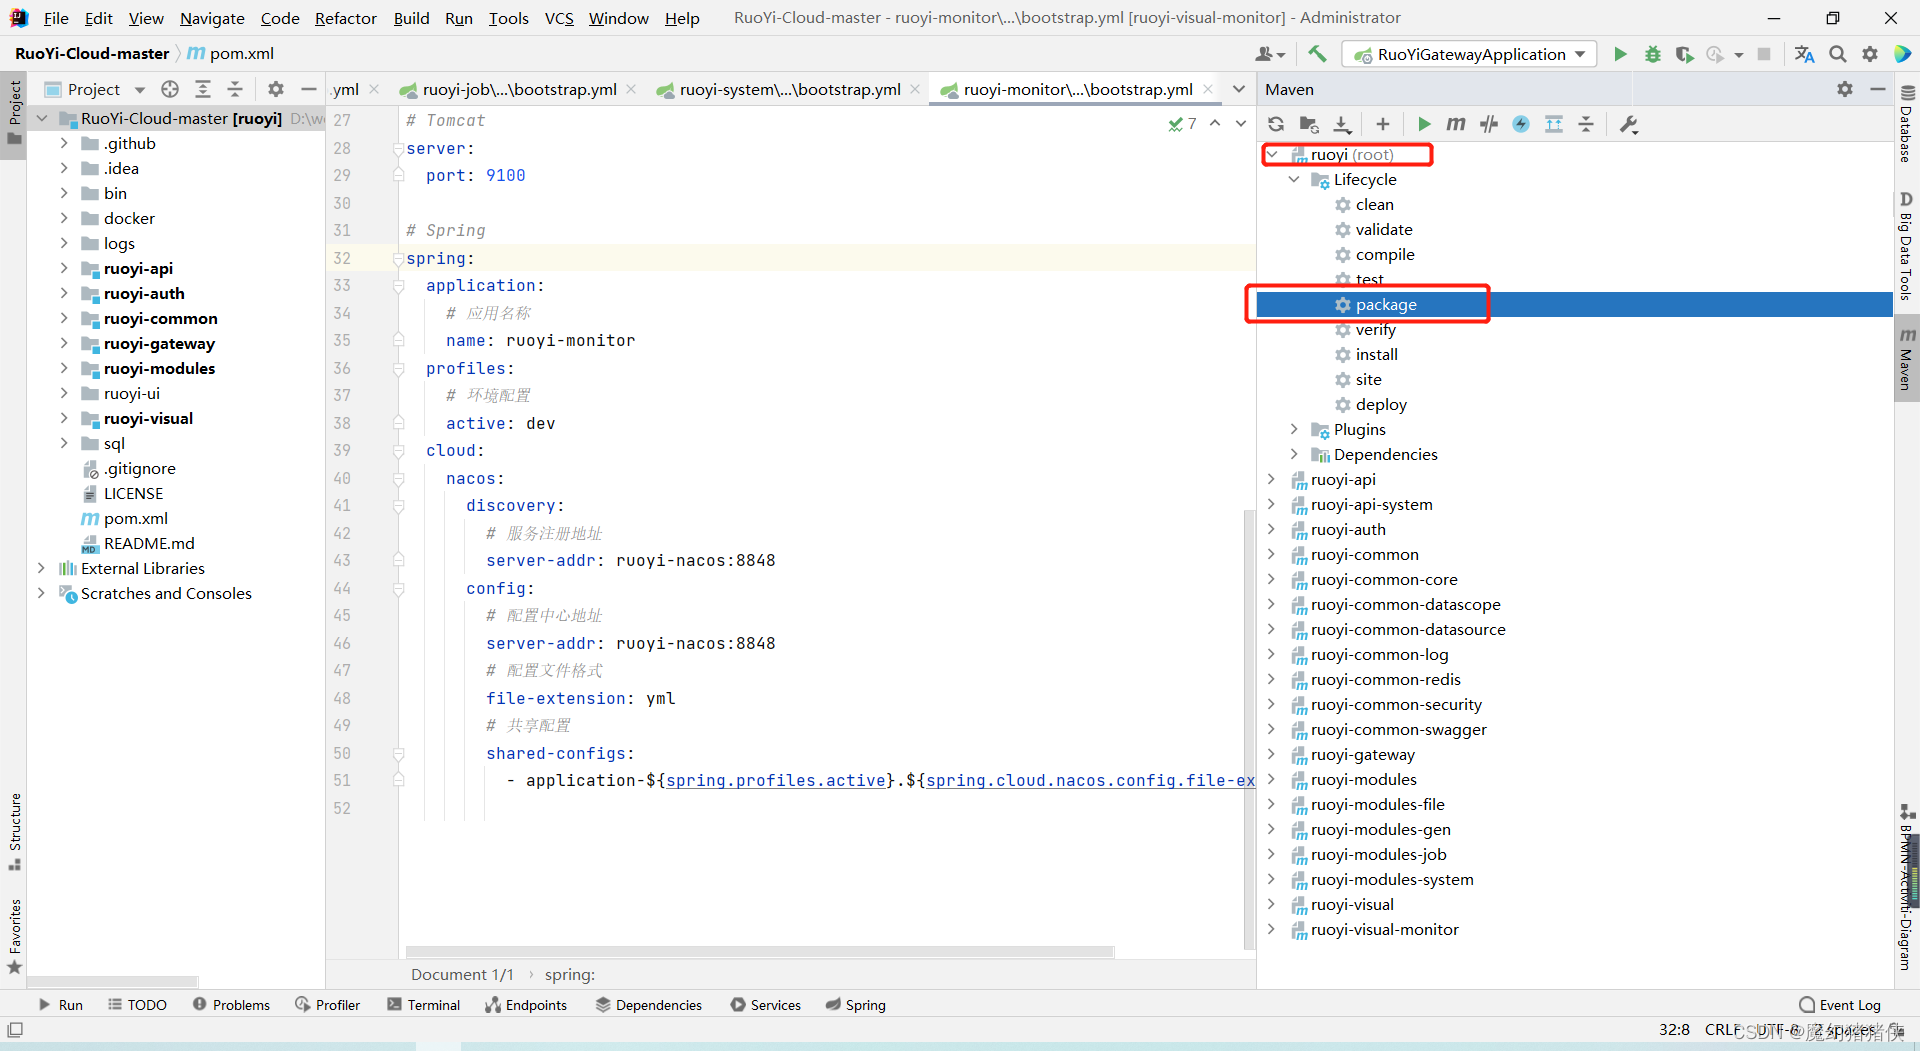Toggle Maven offline mode

1489,124
